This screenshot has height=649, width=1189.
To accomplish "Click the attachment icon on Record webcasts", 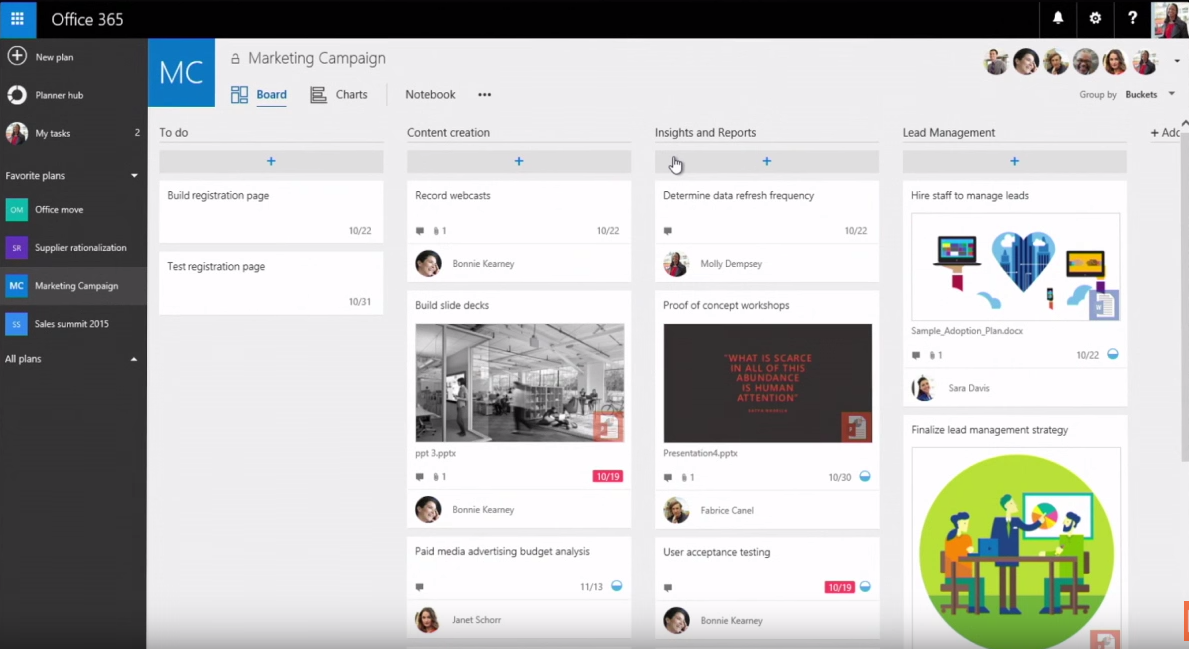I will point(436,230).
